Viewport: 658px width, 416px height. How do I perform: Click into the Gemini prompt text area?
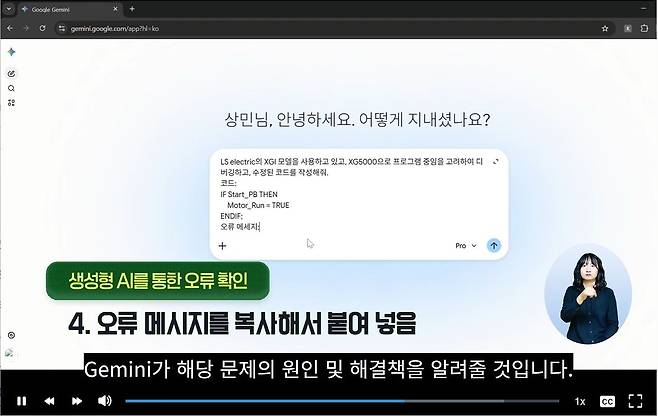click(352, 194)
